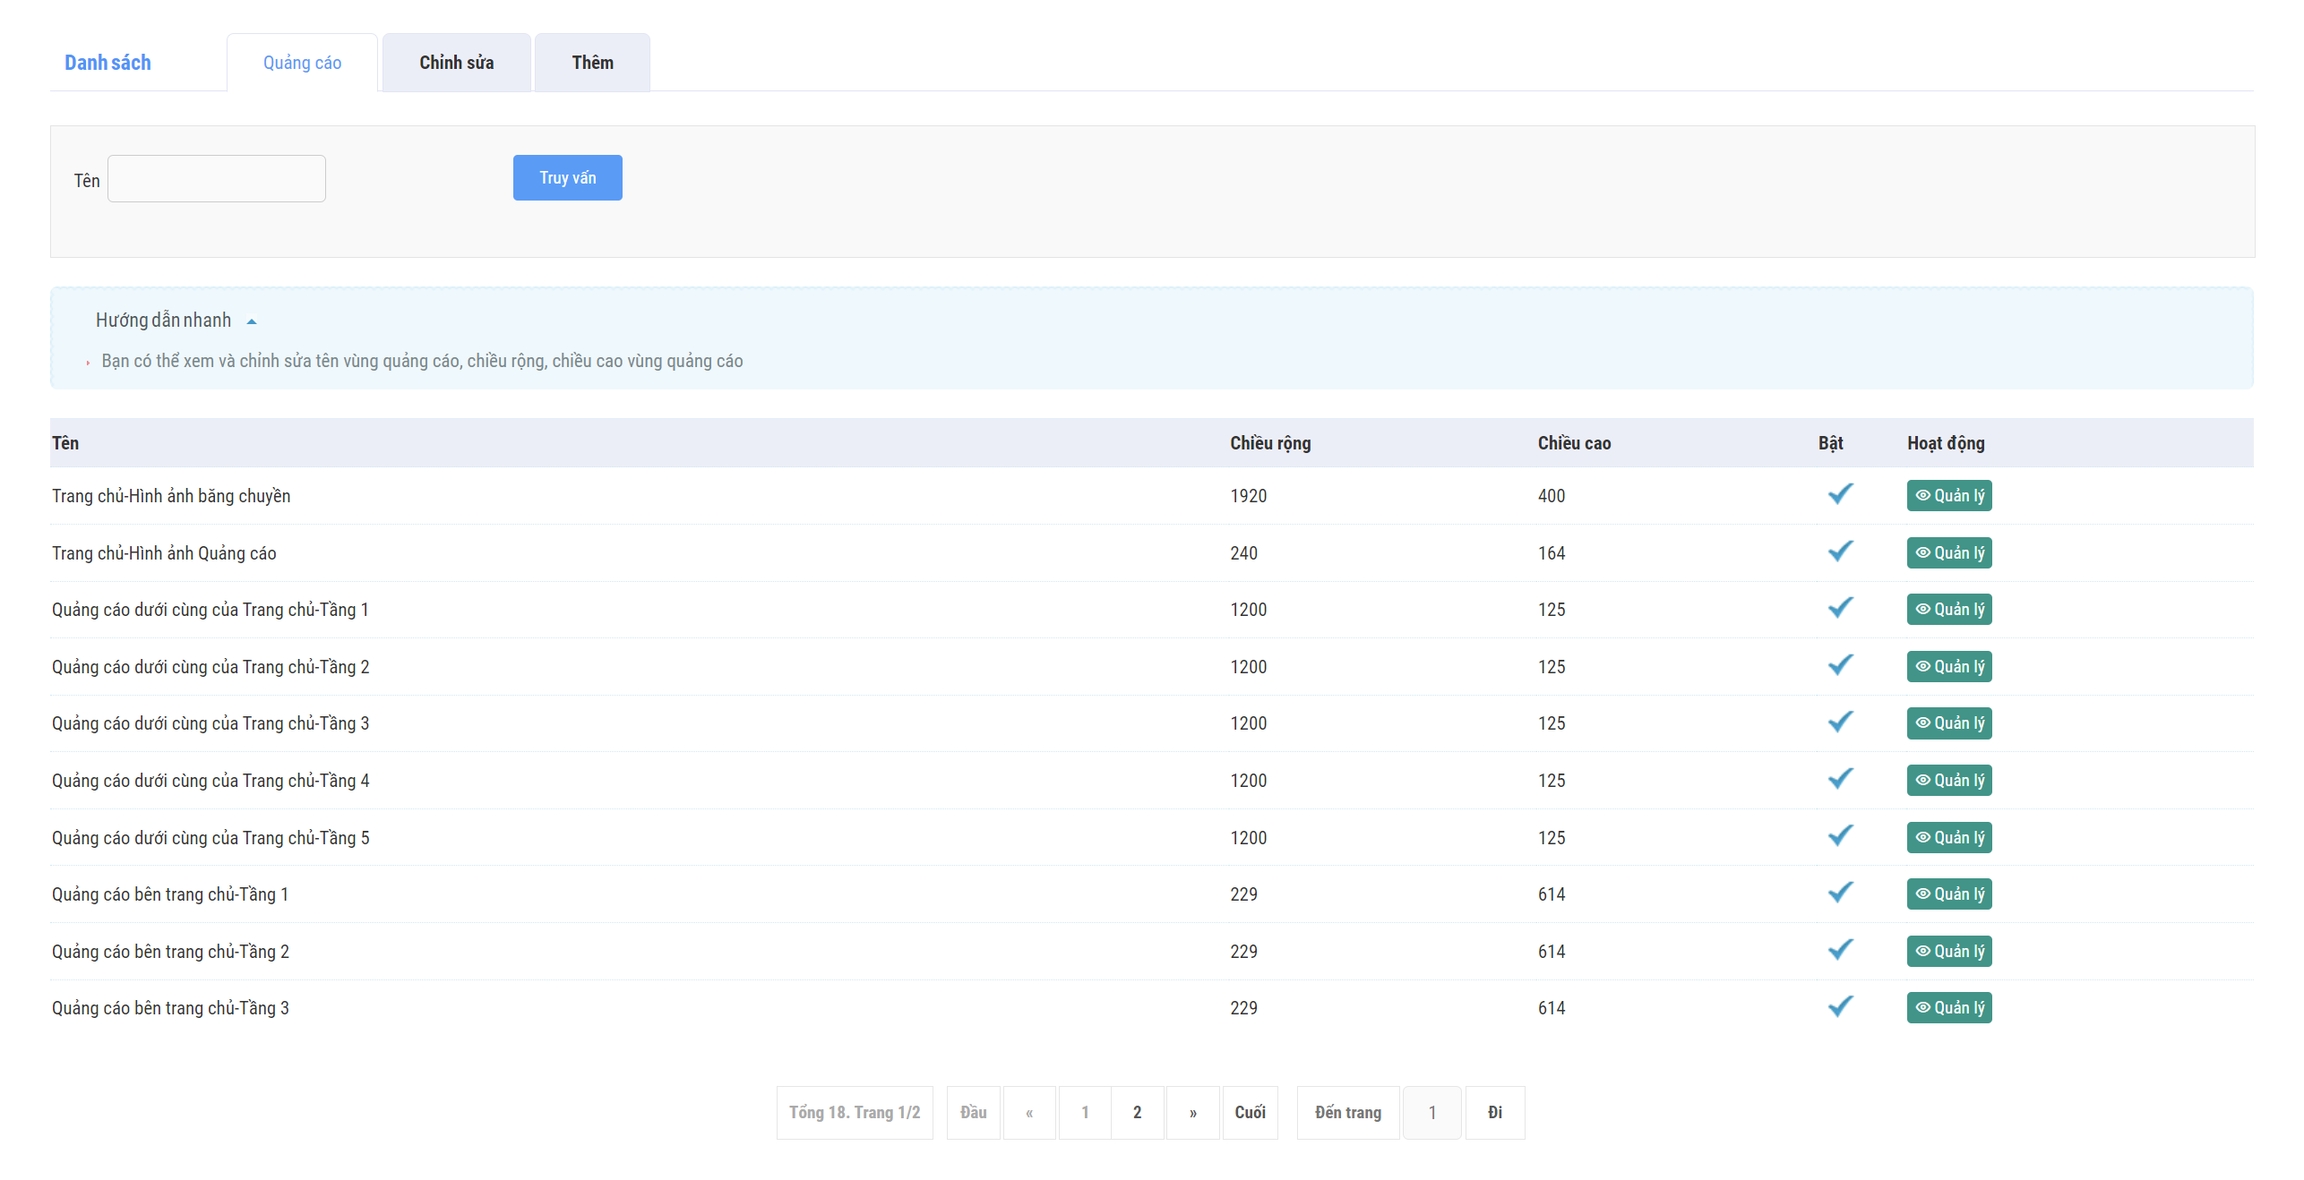Jump to last page with Cuối

[x=1249, y=1113]
